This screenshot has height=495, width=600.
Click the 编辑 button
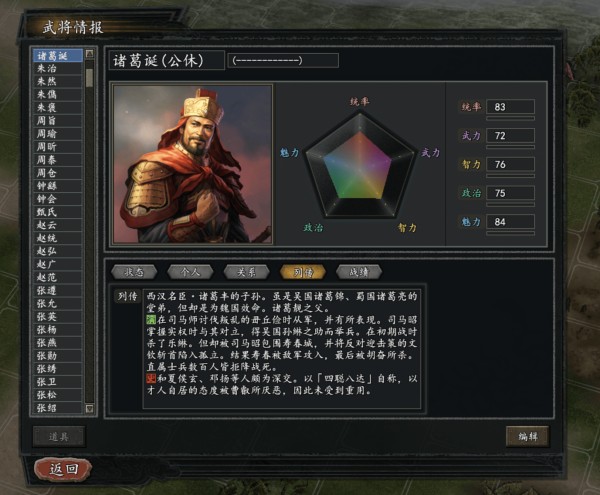(x=528, y=436)
